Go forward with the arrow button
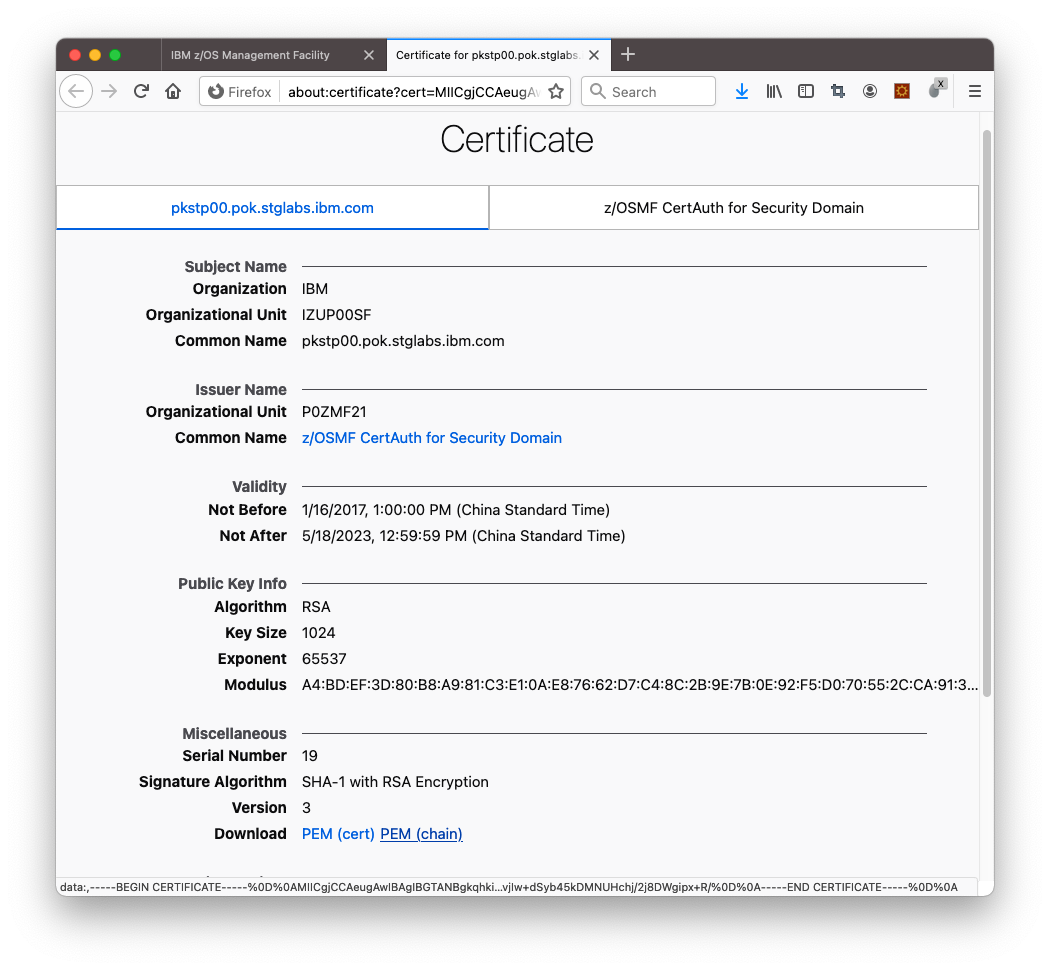The width and height of the screenshot is (1050, 970). [x=109, y=91]
